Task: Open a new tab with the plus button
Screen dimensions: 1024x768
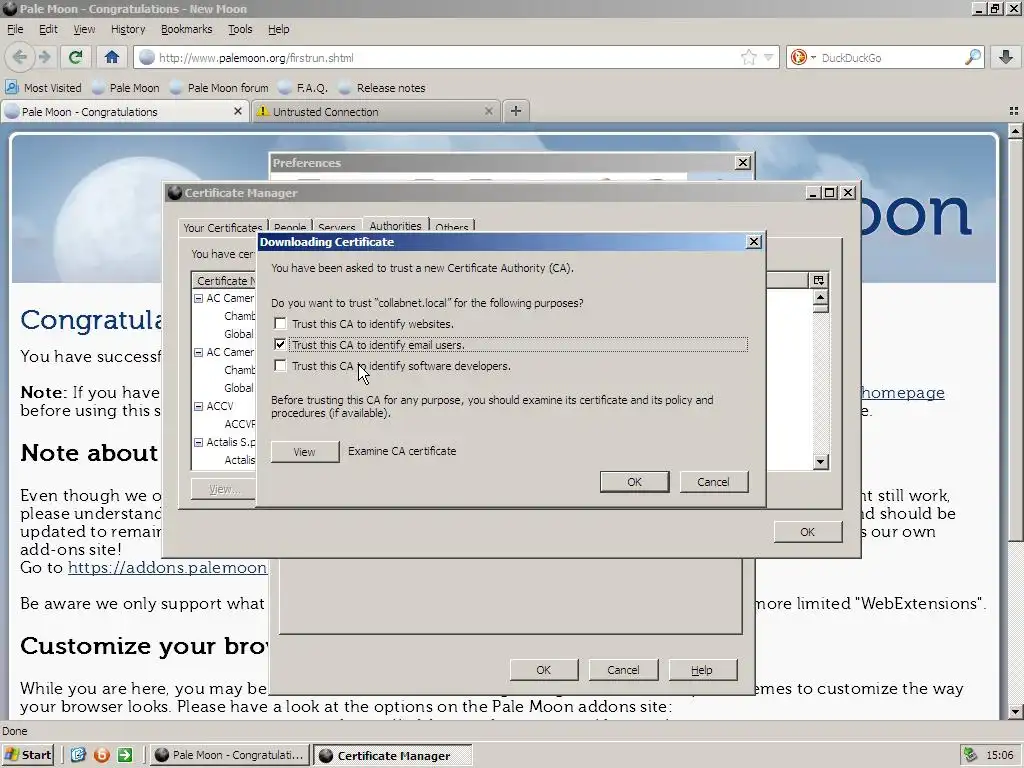Action: tap(516, 111)
